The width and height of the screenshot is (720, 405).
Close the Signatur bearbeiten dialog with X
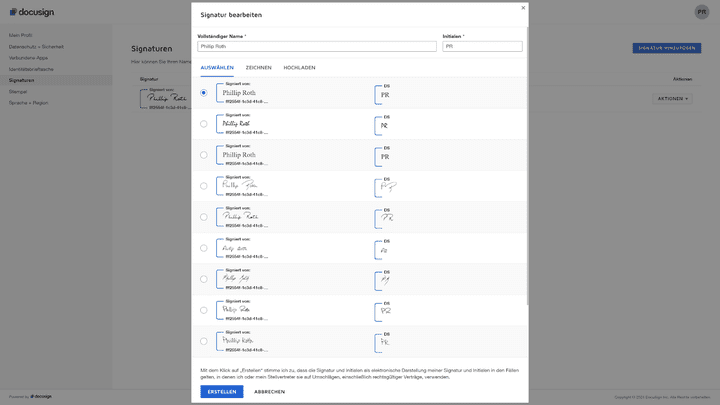(522, 8)
